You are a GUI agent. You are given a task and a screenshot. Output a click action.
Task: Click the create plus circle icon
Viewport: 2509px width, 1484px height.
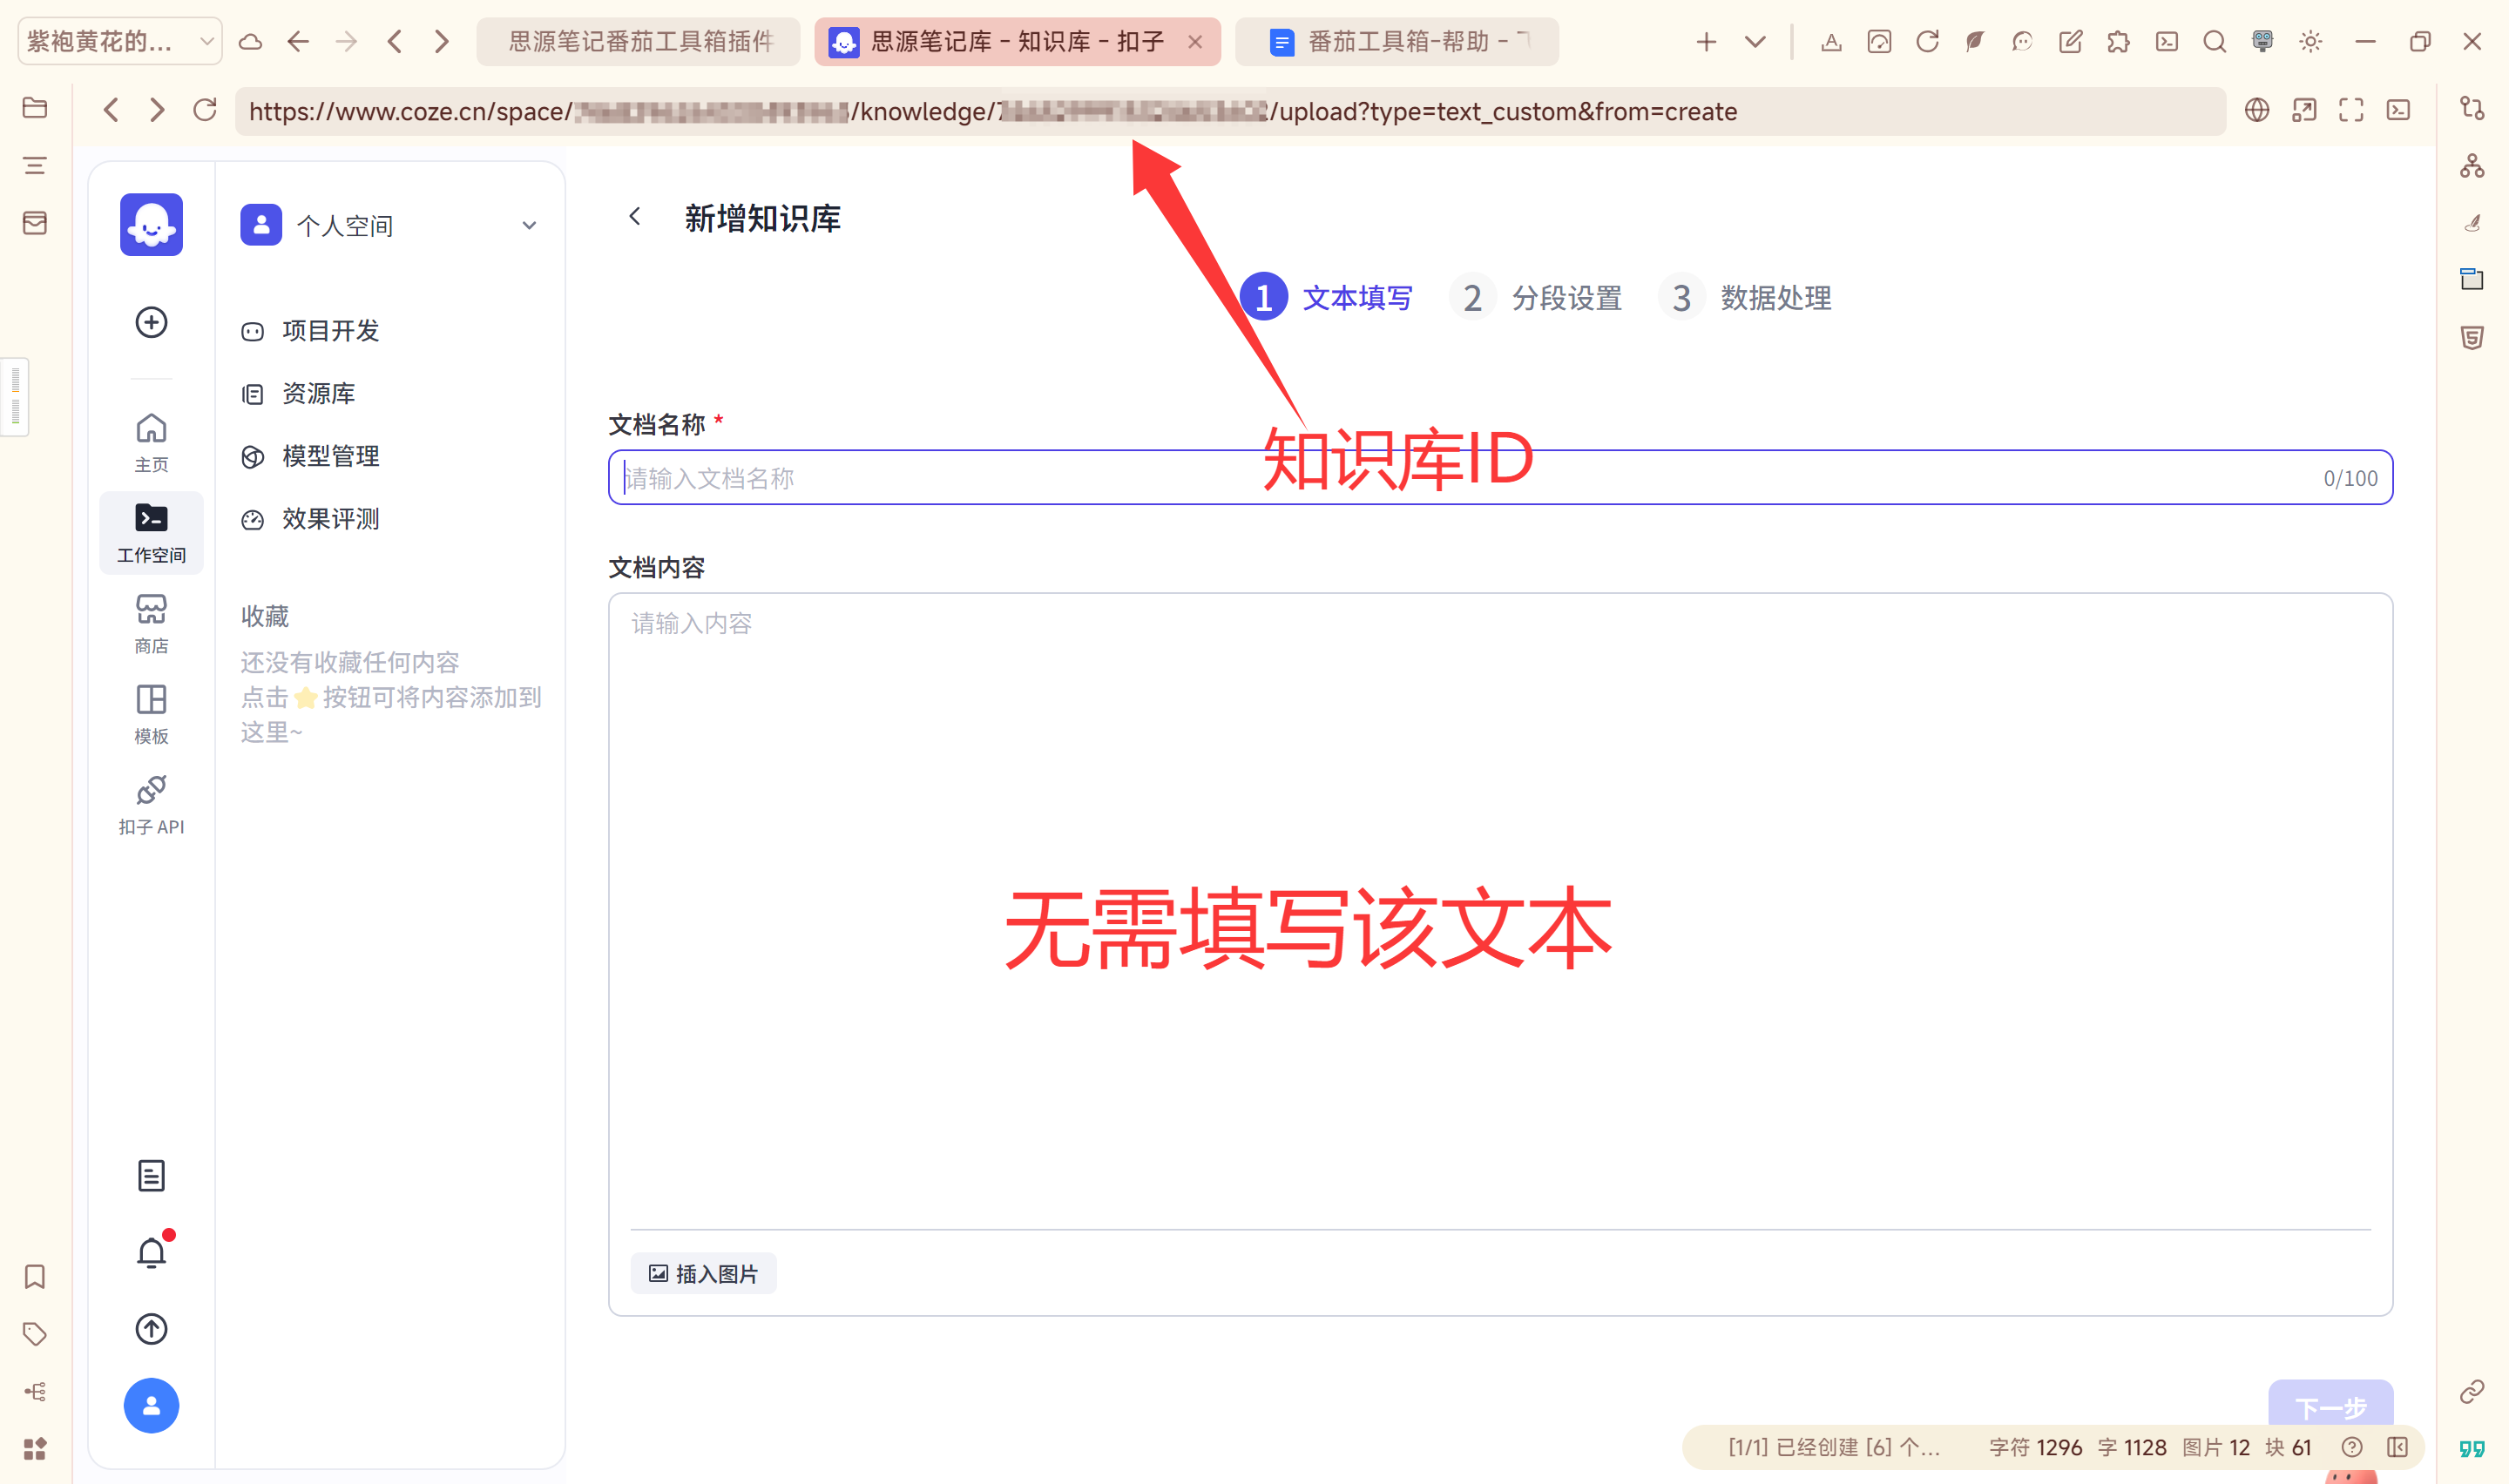tap(151, 322)
